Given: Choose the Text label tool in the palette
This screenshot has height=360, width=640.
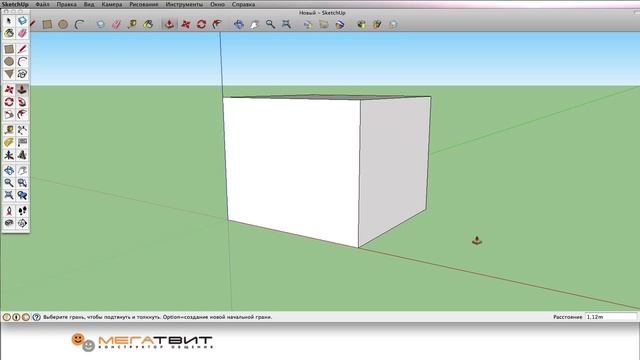Looking at the screenshot, I should click(x=22, y=142).
